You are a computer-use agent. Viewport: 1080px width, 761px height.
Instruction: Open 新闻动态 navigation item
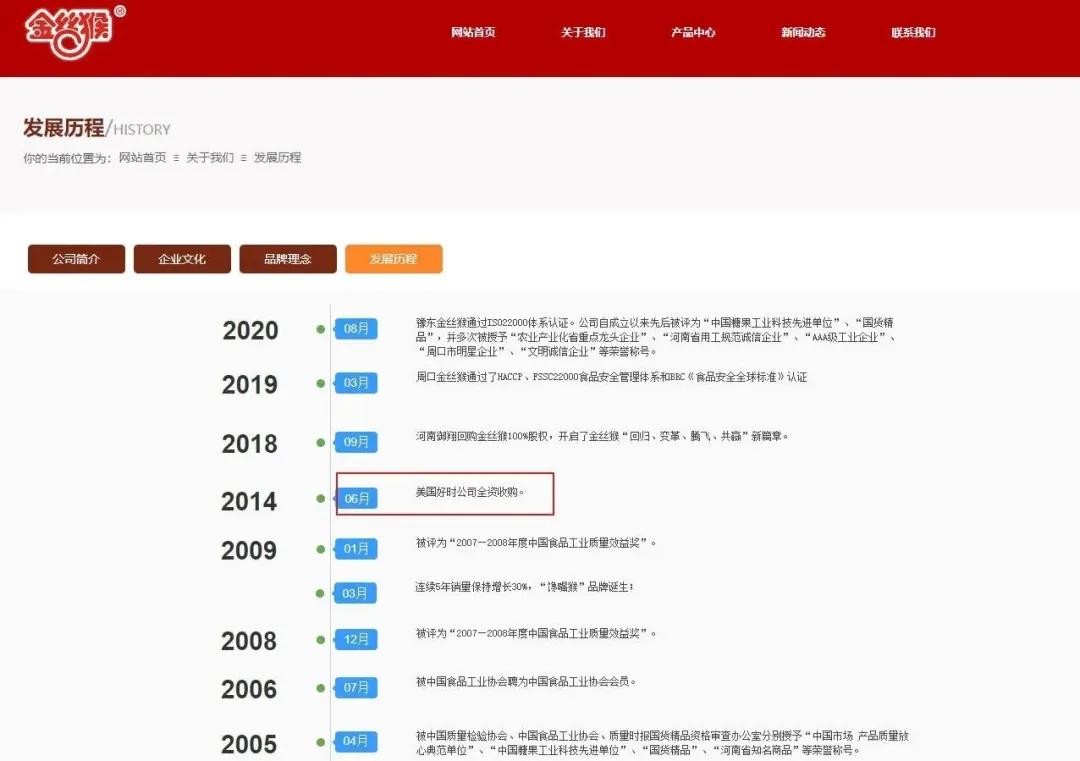click(x=803, y=32)
